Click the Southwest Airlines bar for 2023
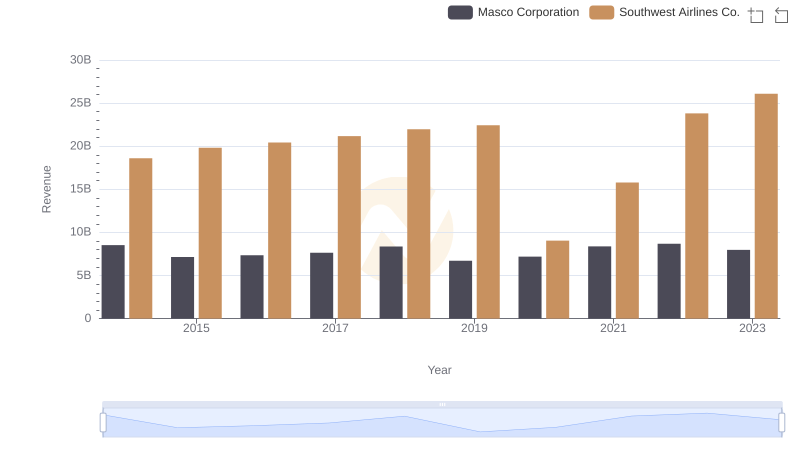800x461 pixels. tap(766, 206)
